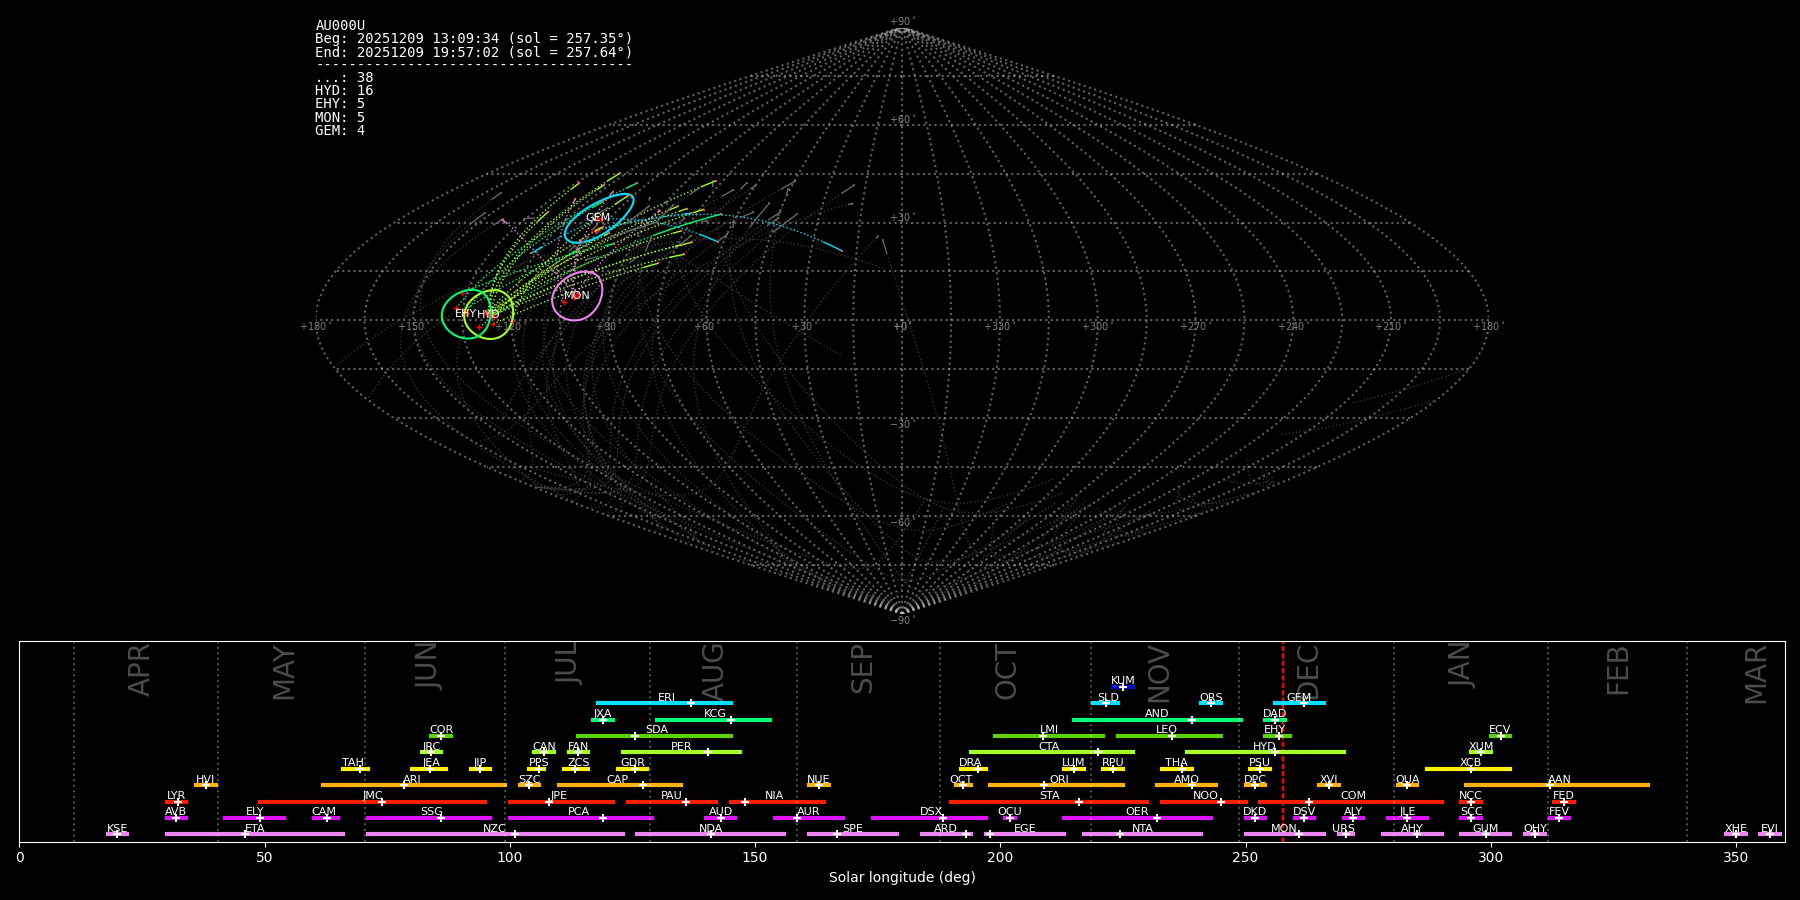1800x900 pixels.
Task: Click the ERI cyan bar in the timeline
Action: click(664, 703)
